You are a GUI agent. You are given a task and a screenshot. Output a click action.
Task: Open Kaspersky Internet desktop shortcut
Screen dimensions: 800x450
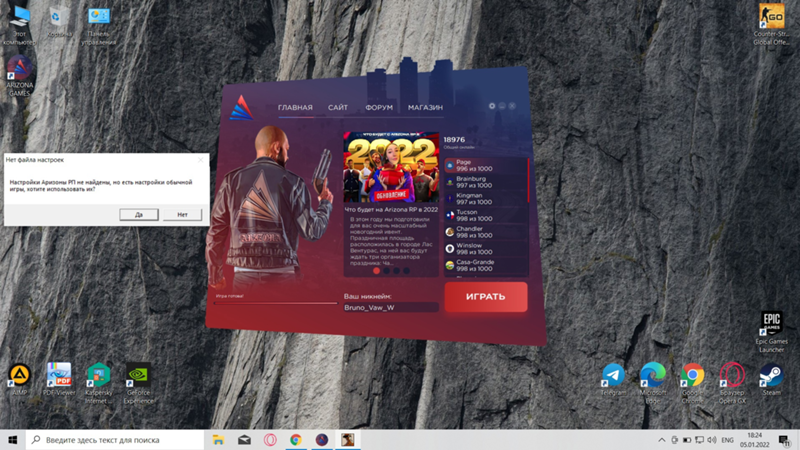click(x=98, y=383)
